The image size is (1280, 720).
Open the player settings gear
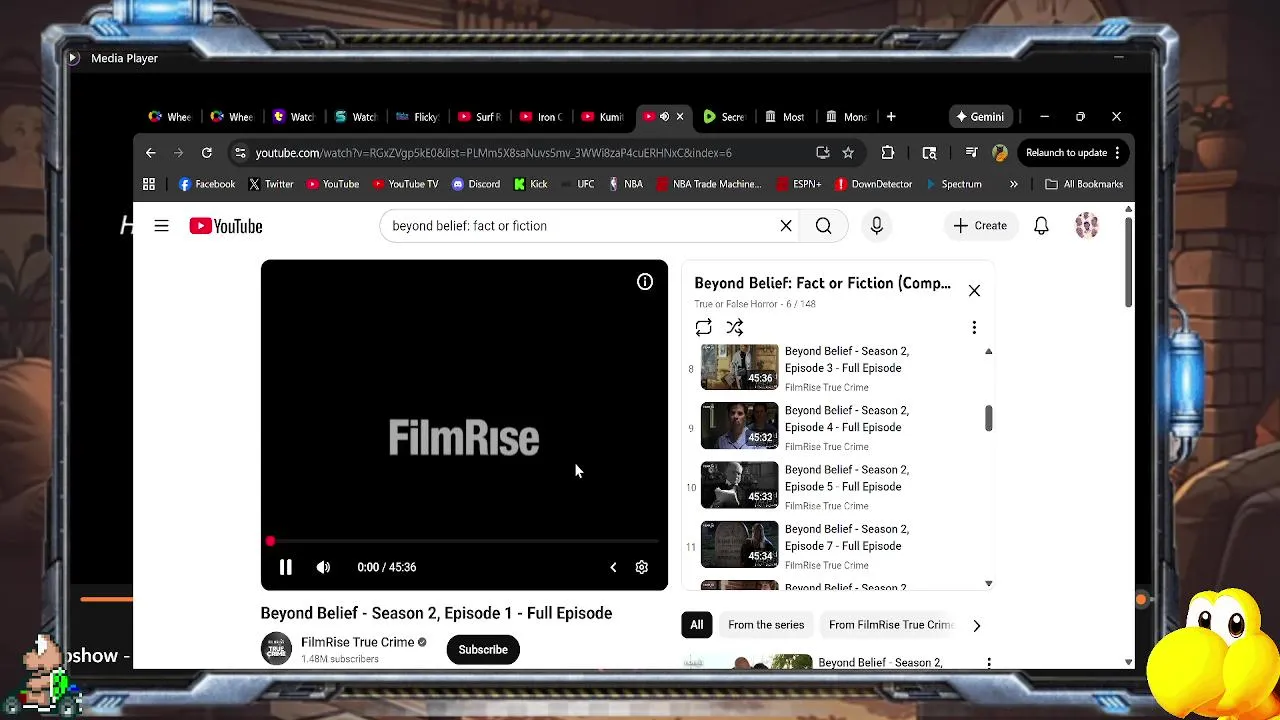tap(642, 567)
